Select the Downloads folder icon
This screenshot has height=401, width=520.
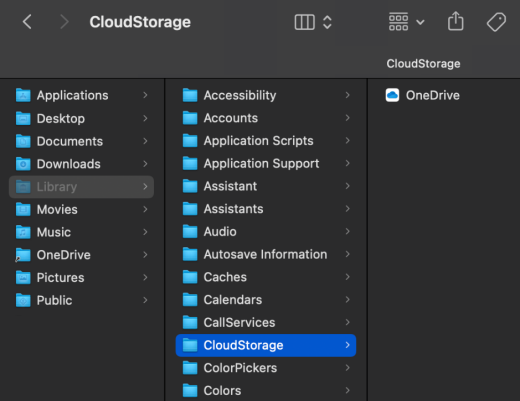click(23, 164)
